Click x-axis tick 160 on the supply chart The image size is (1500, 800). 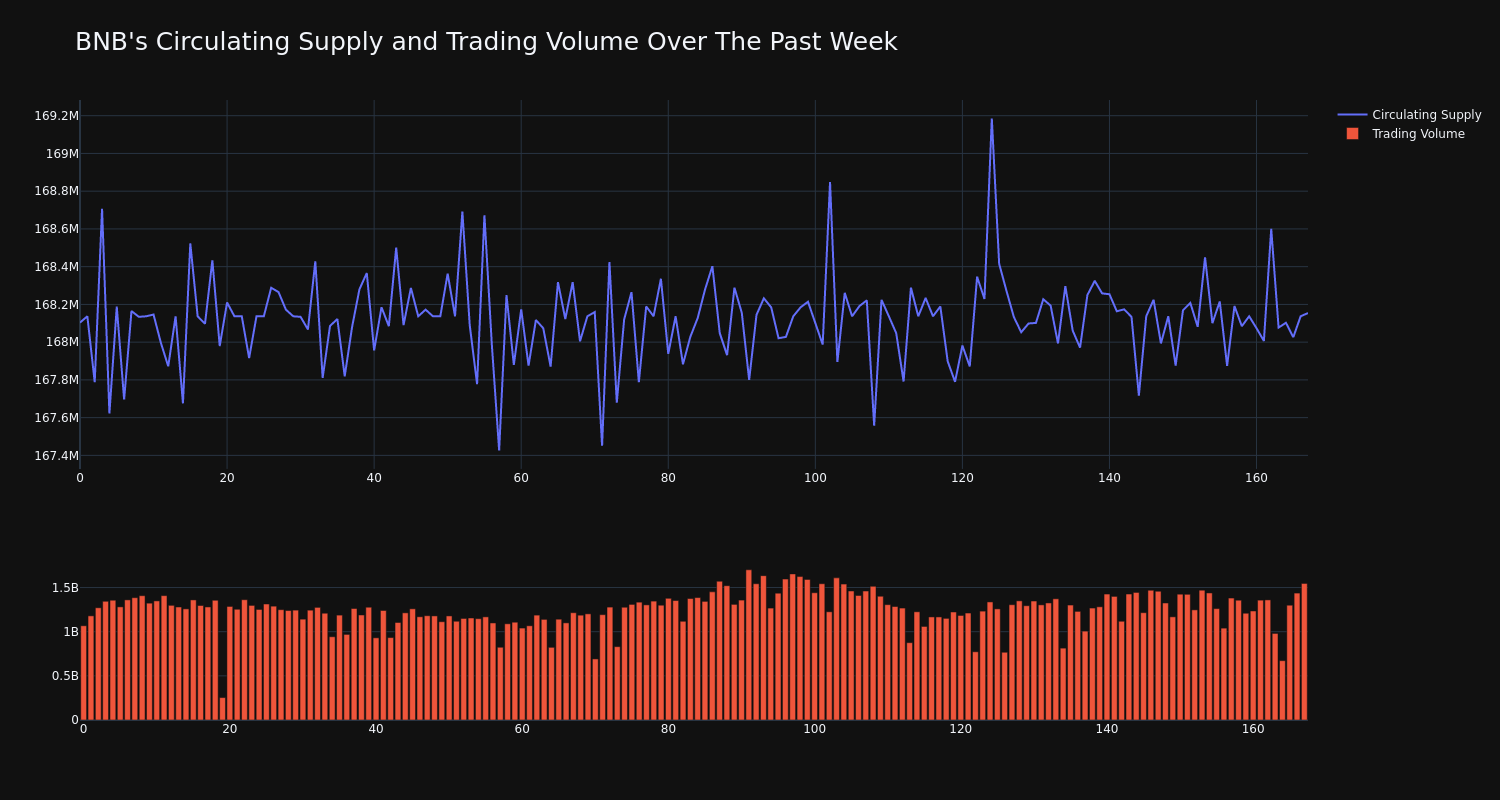tap(1256, 478)
